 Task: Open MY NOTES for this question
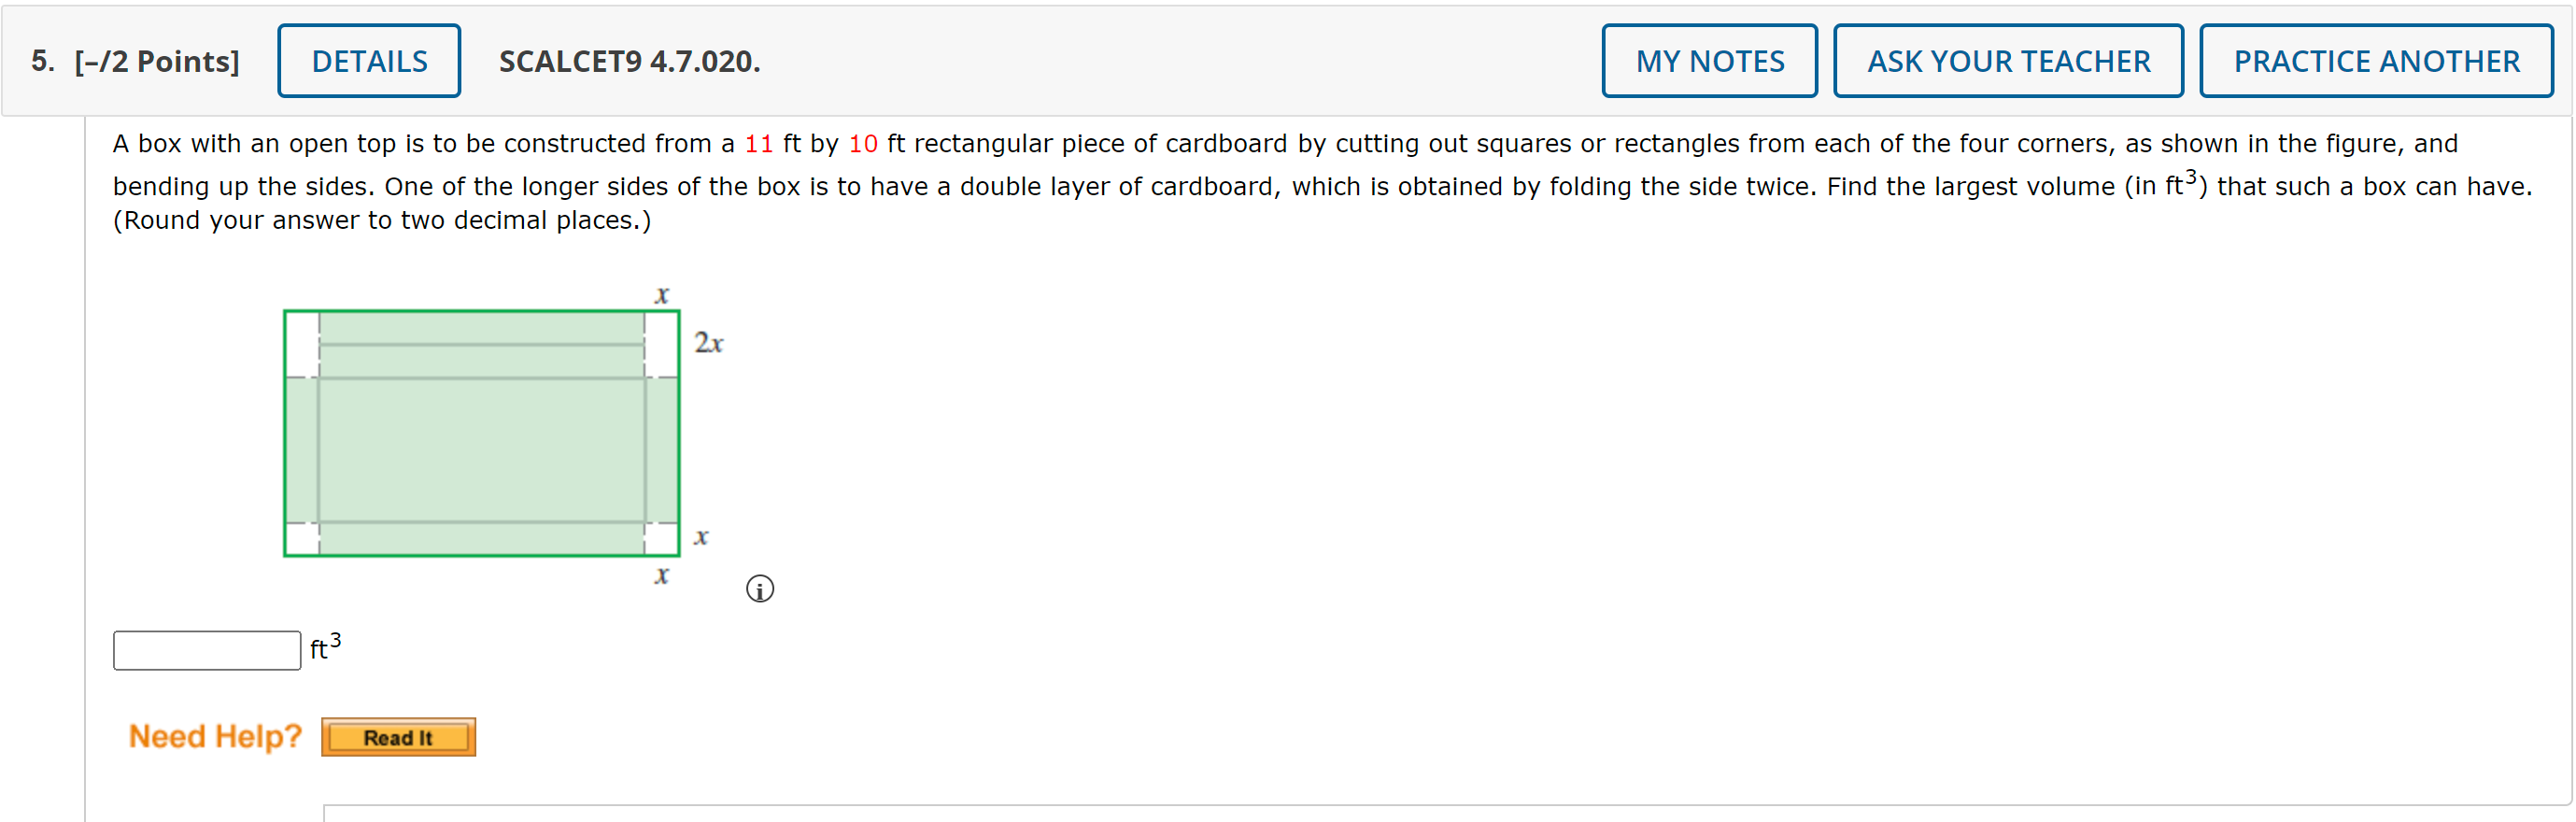[x=1709, y=60]
